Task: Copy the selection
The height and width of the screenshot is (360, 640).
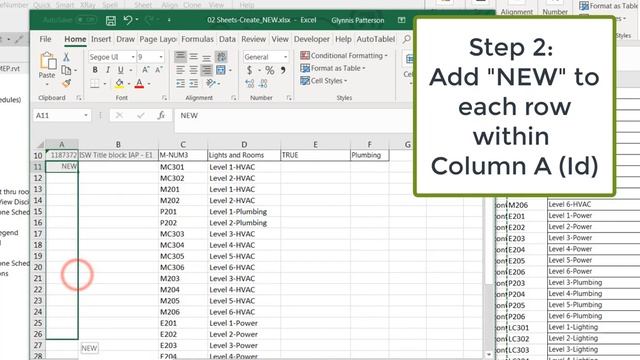Action: [66, 70]
